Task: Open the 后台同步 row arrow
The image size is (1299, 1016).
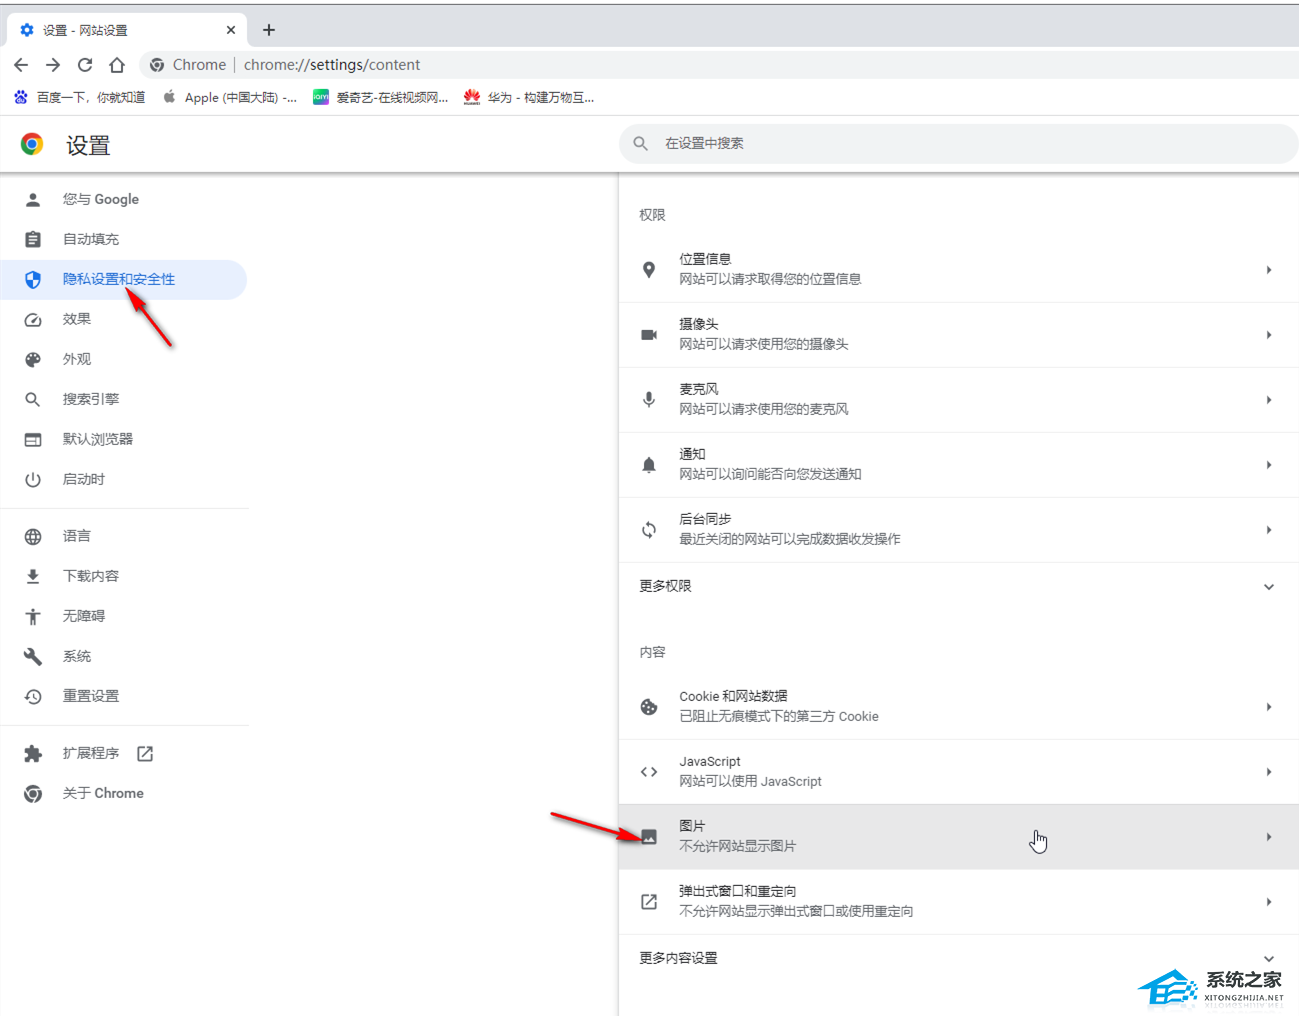Action: pyautogui.click(x=1268, y=530)
